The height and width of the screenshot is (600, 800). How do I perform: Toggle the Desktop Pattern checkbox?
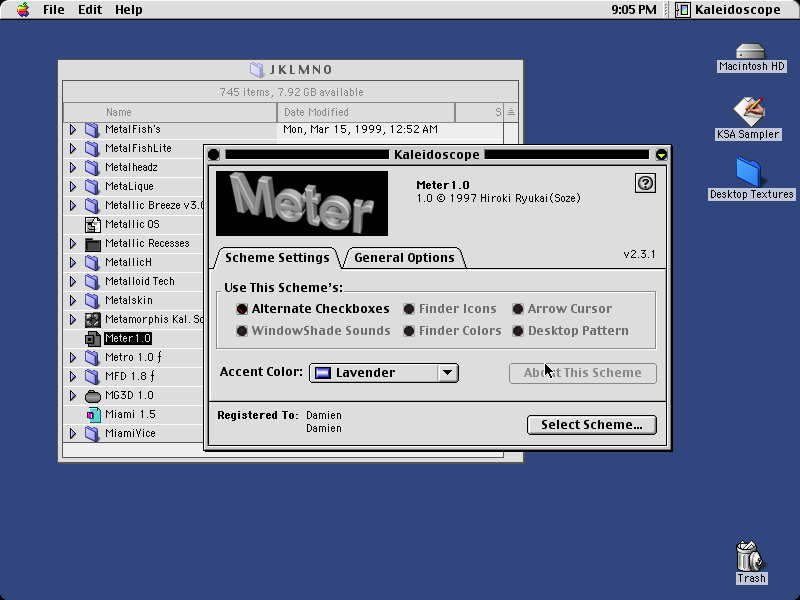click(x=518, y=331)
